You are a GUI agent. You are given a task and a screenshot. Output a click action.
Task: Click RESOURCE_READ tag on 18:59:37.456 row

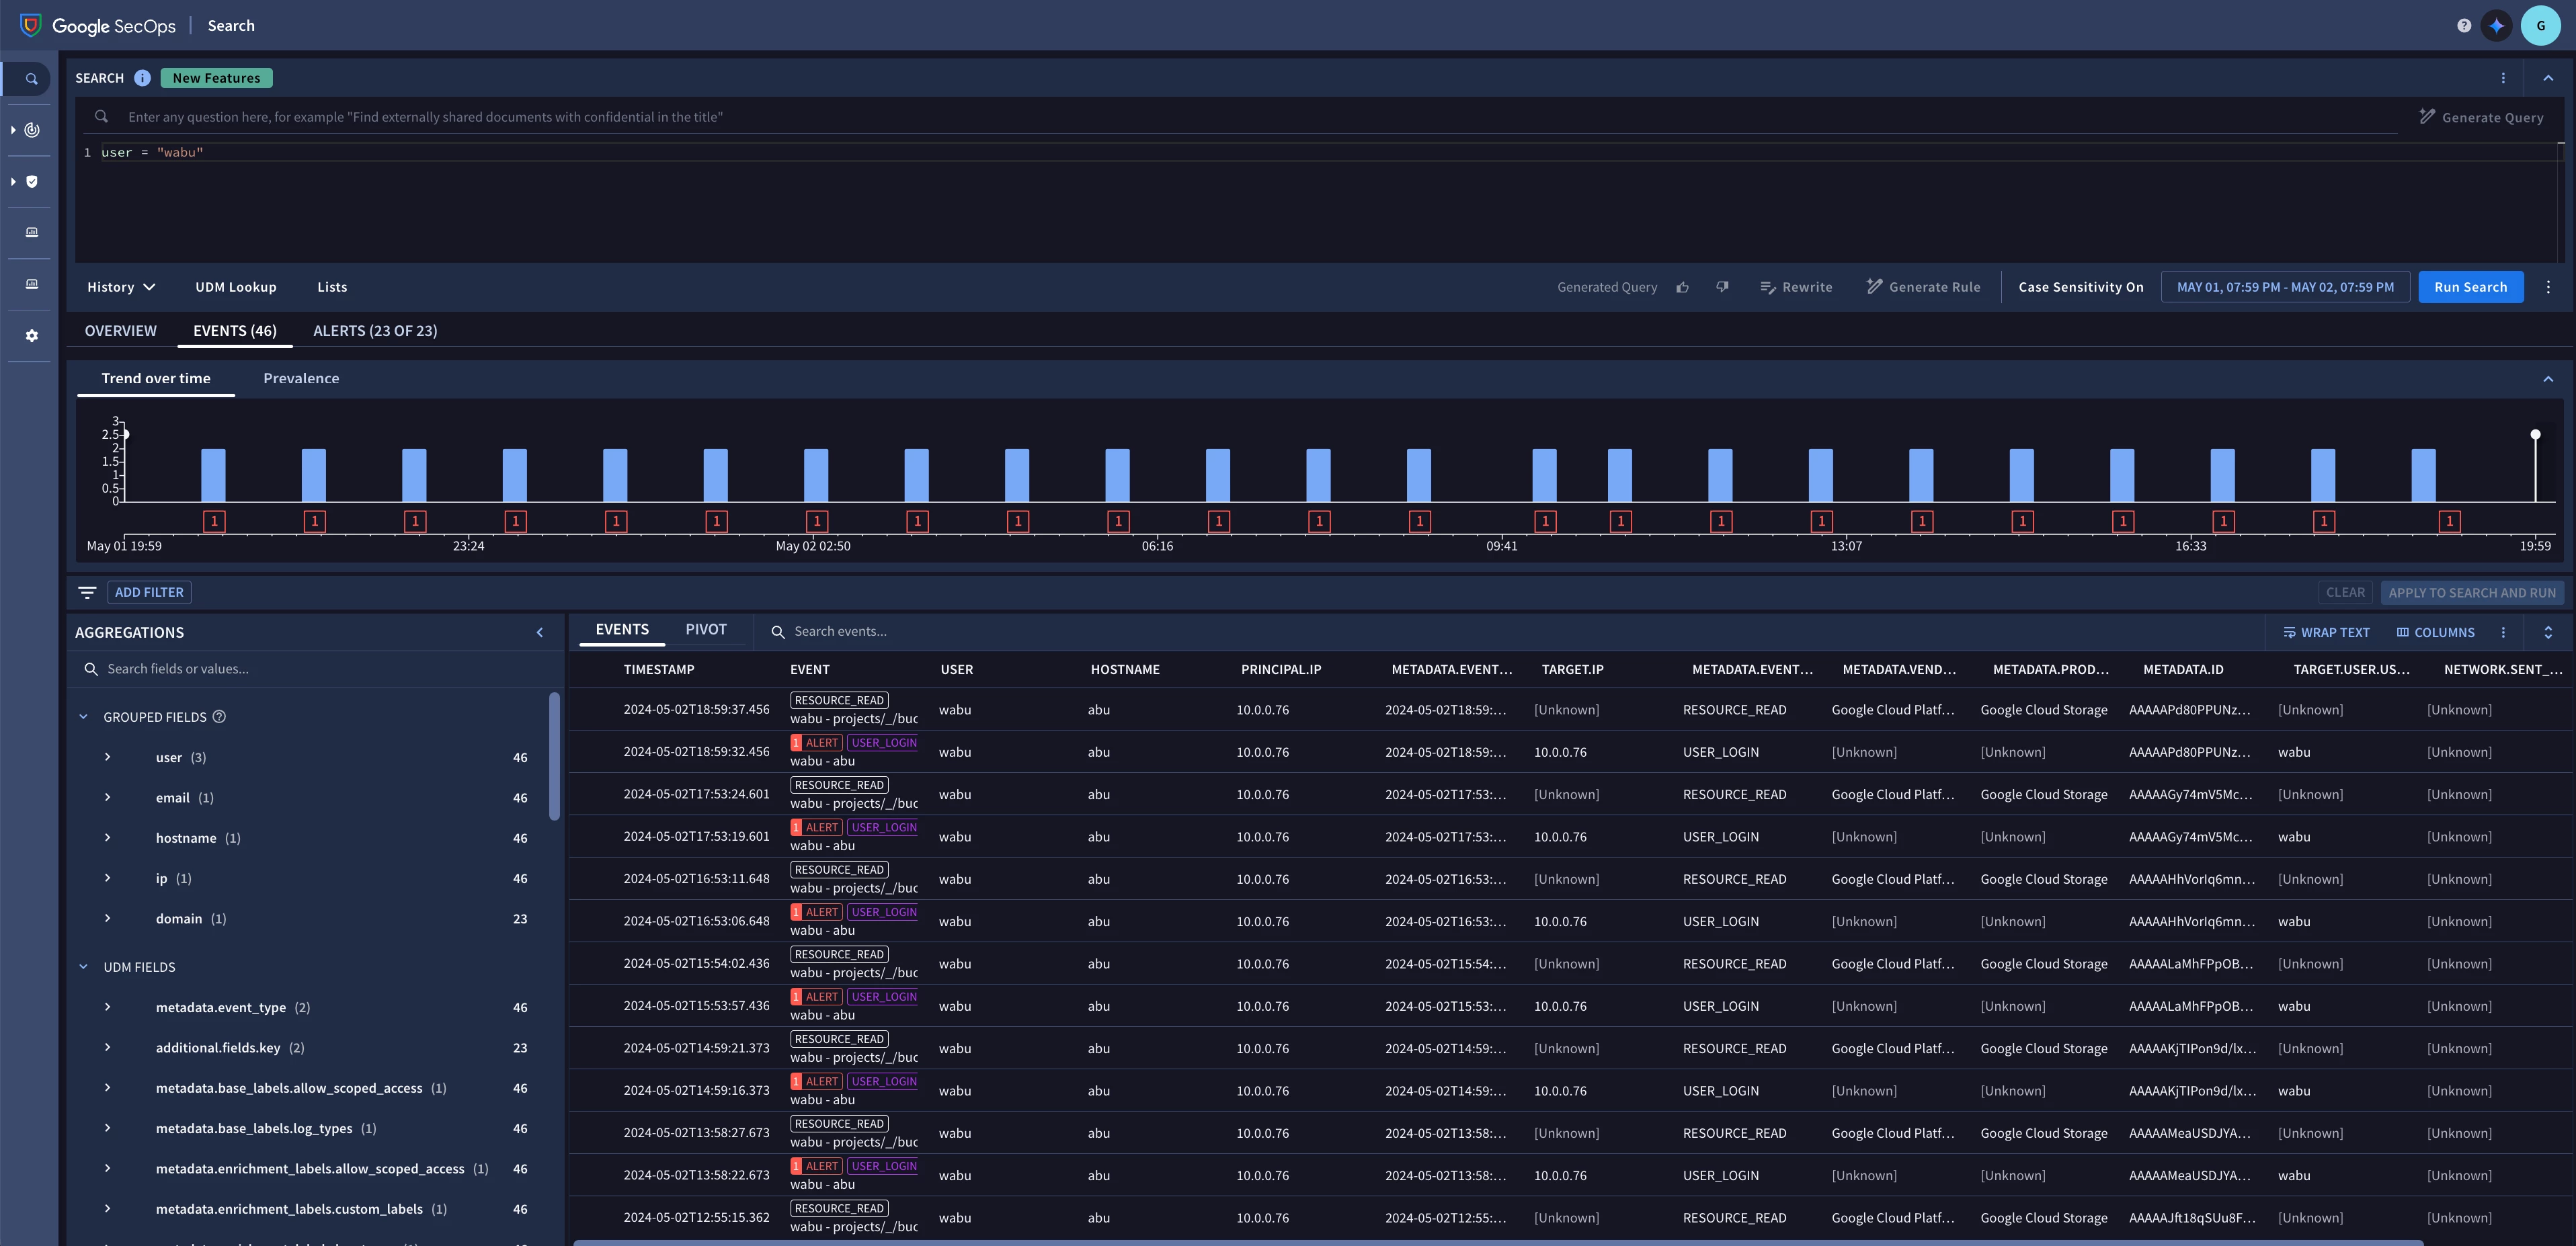[839, 701]
